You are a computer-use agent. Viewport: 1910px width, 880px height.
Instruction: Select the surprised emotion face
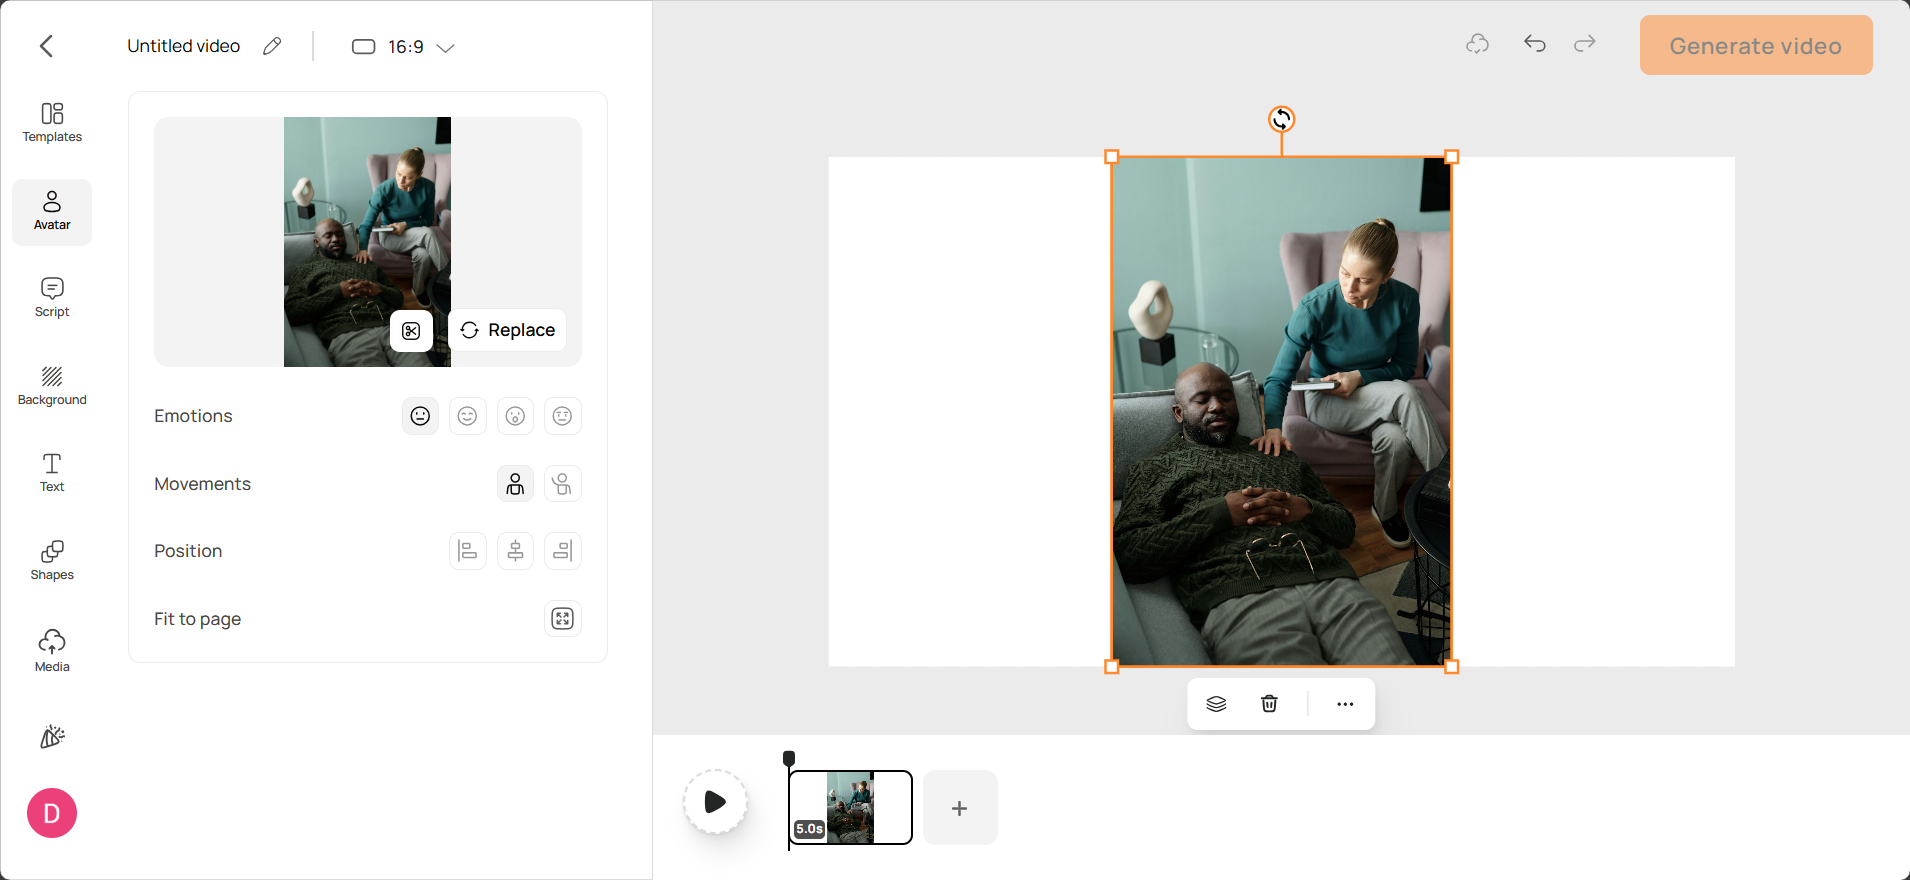[515, 416]
